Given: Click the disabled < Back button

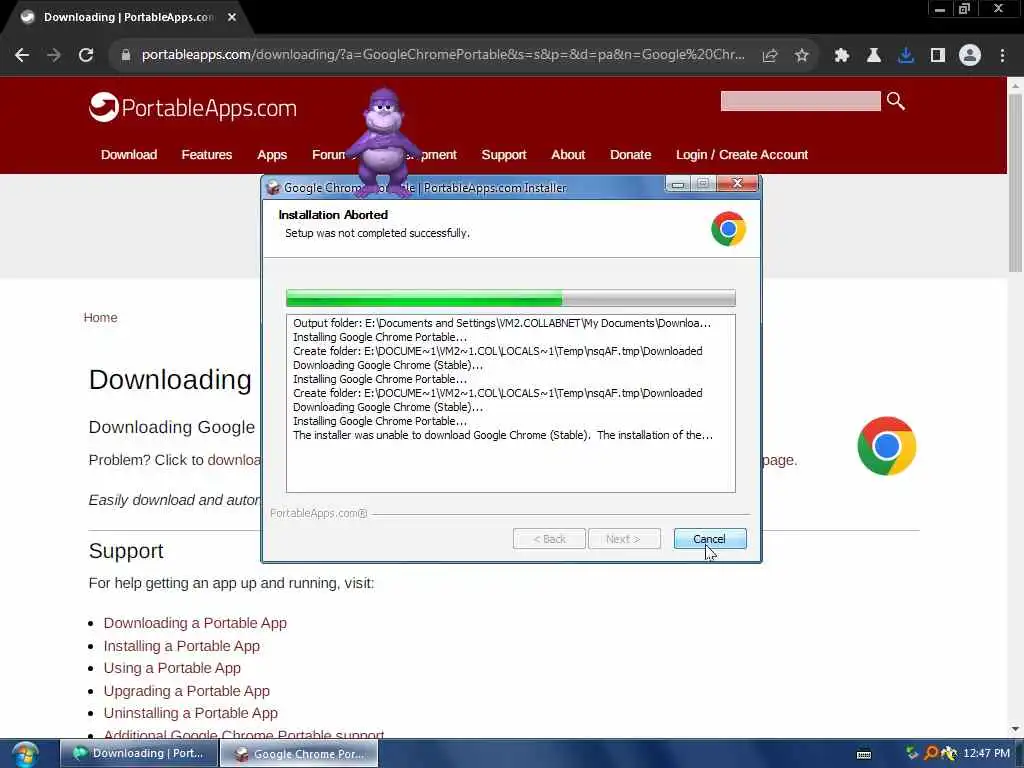Looking at the screenshot, I should pyautogui.click(x=549, y=539).
